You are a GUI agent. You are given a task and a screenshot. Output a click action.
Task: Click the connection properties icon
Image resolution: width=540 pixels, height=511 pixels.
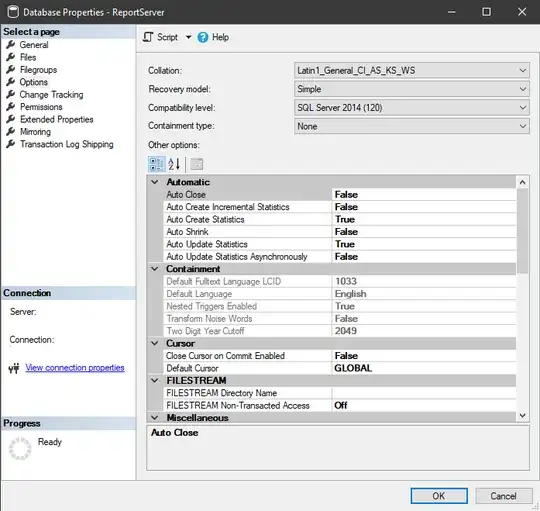[14, 368]
